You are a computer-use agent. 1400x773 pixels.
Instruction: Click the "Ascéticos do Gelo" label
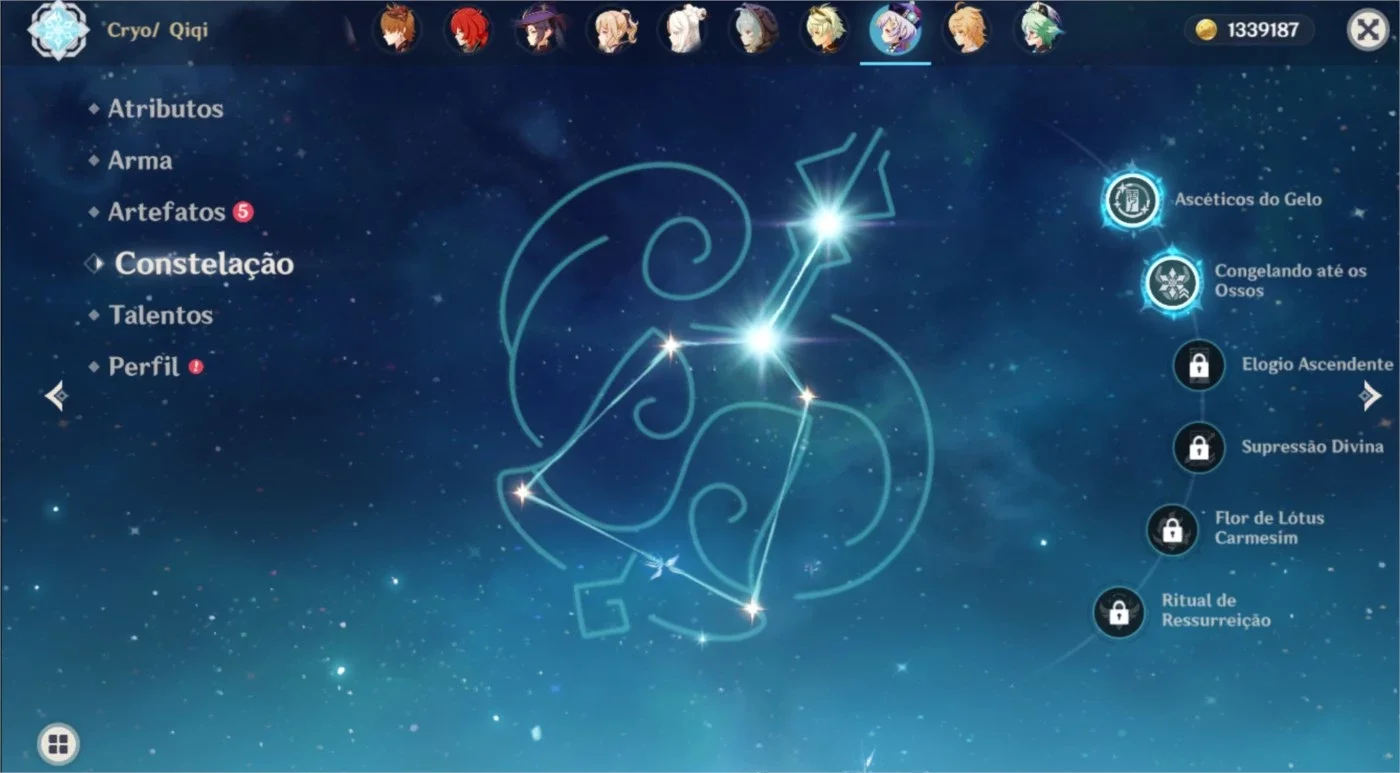pos(1248,200)
